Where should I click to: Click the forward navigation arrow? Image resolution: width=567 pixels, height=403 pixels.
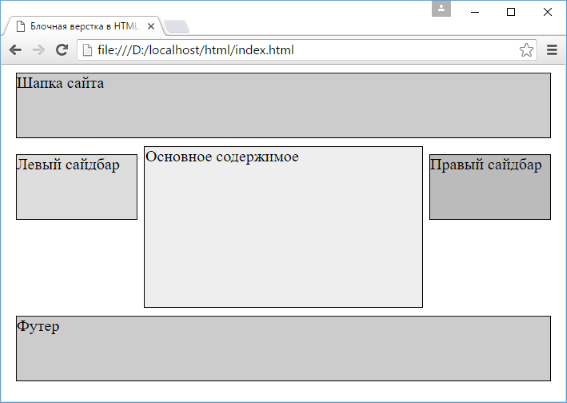(39, 50)
